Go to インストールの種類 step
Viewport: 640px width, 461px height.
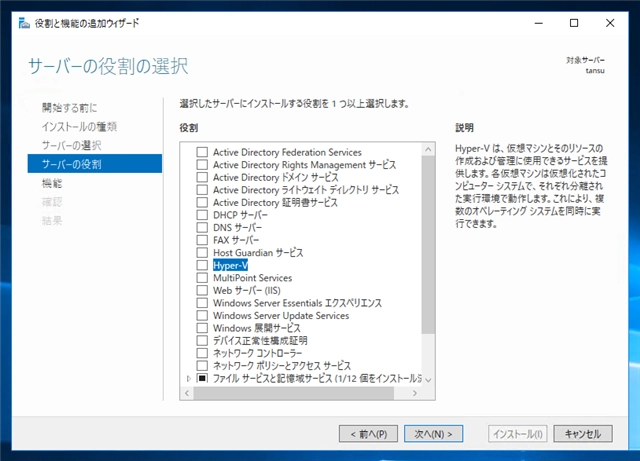coord(79,127)
